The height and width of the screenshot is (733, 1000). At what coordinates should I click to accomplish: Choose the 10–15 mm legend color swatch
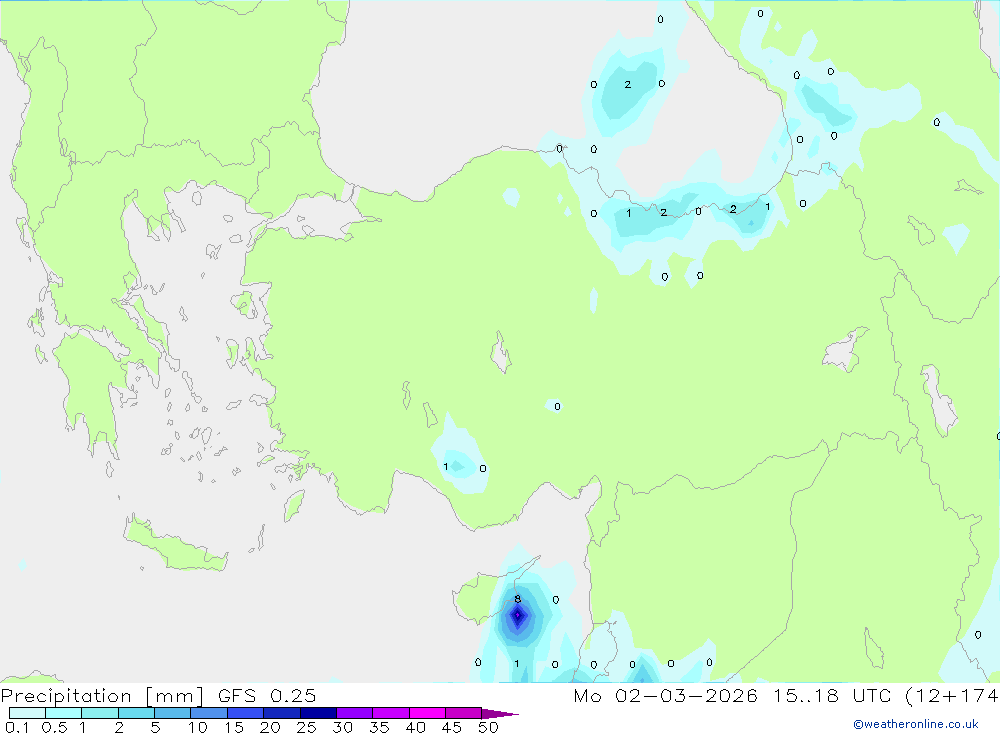pos(209,713)
